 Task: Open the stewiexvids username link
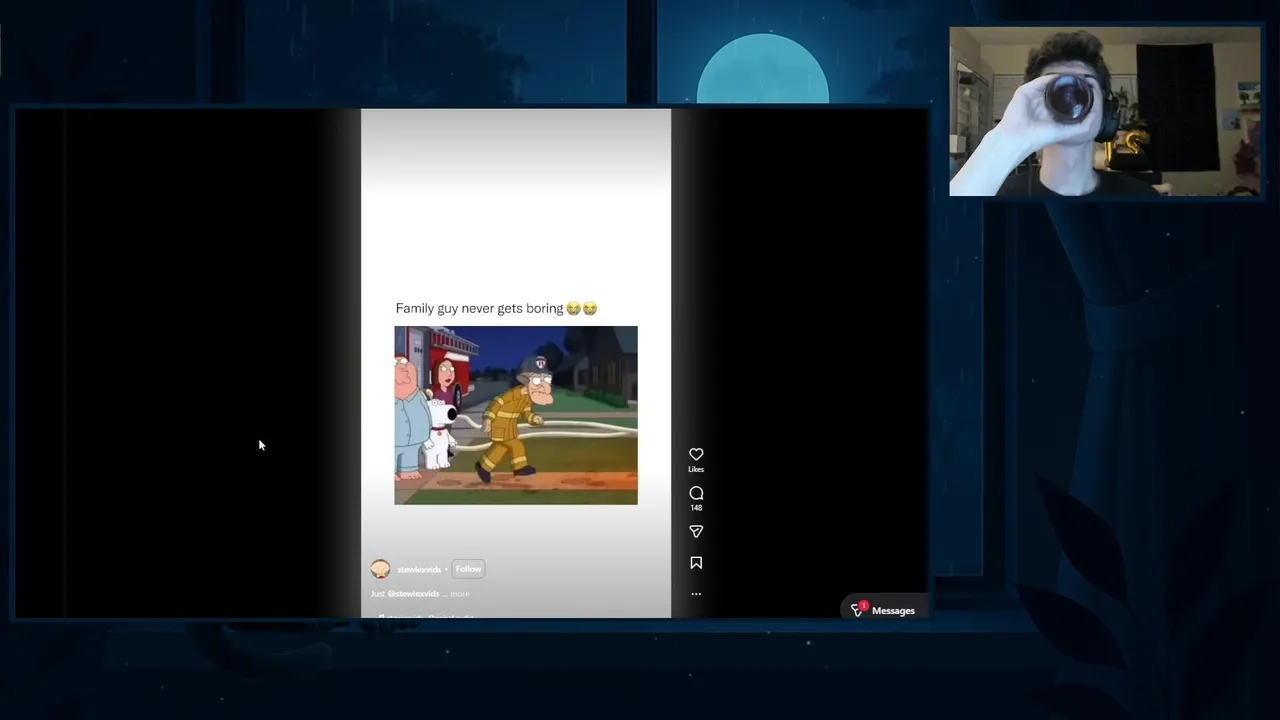pos(419,570)
